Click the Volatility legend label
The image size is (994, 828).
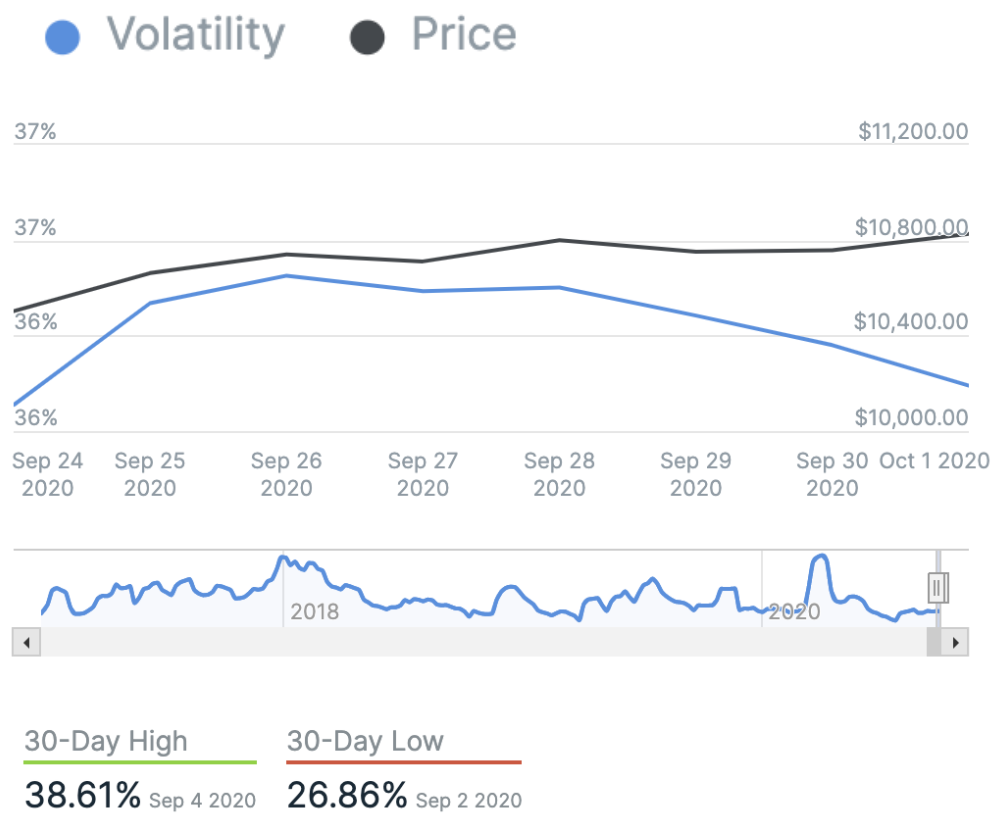[x=196, y=36]
